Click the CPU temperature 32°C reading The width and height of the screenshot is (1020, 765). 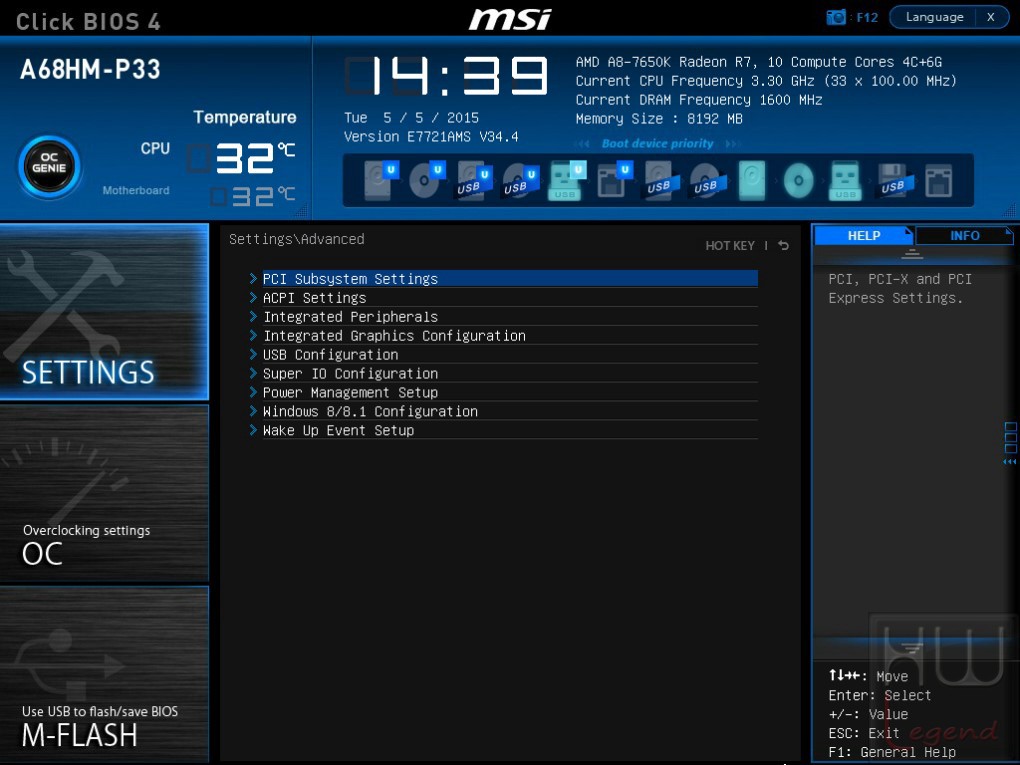242,158
